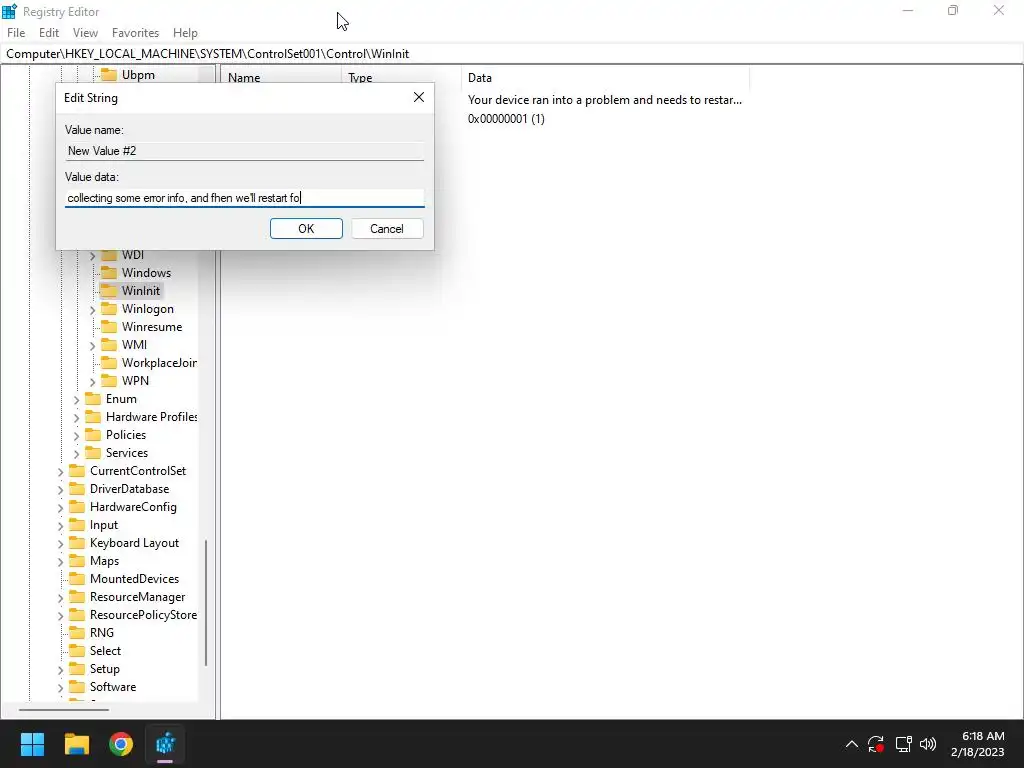Click Cancel in Edit String dialog
This screenshot has height=768, width=1024.
(387, 229)
